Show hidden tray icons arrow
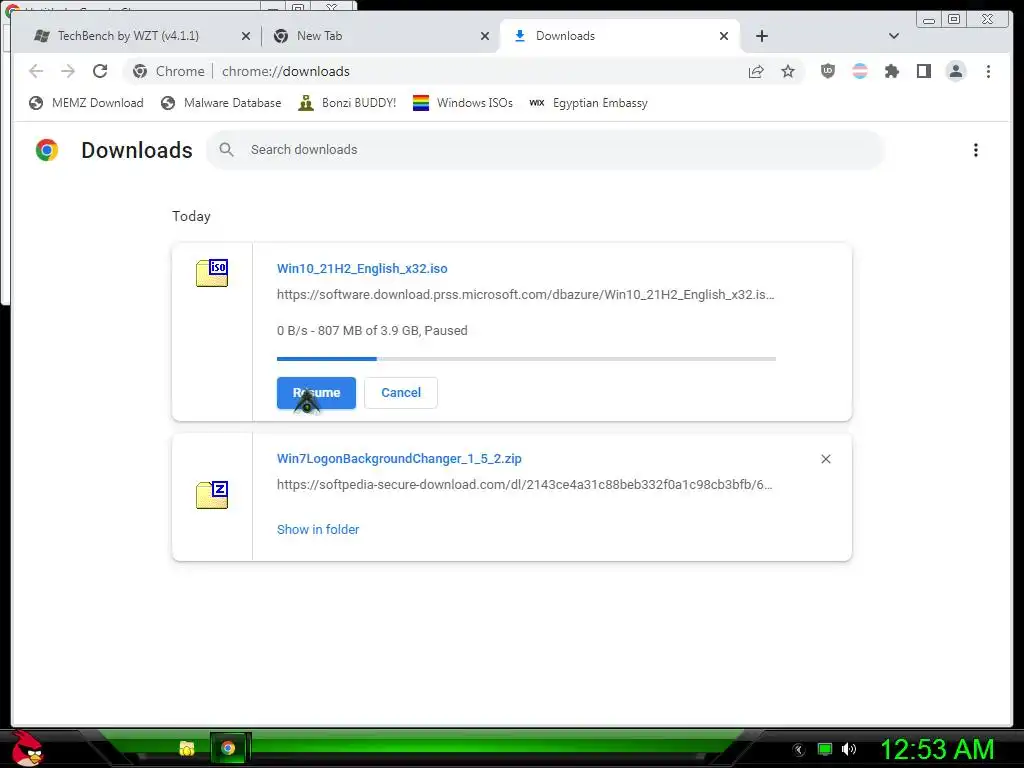 [x=798, y=750]
